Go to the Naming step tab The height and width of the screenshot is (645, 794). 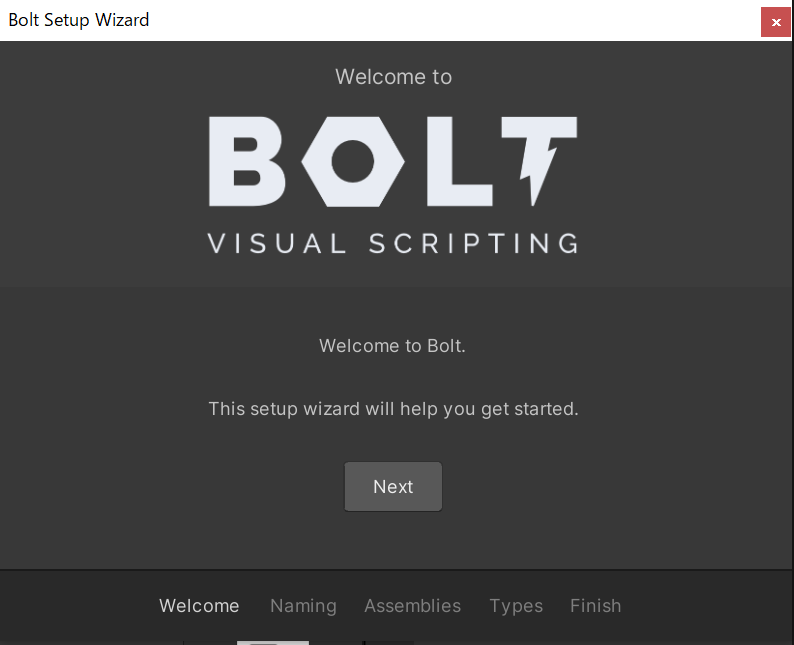pyautogui.click(x=303, y=606)
